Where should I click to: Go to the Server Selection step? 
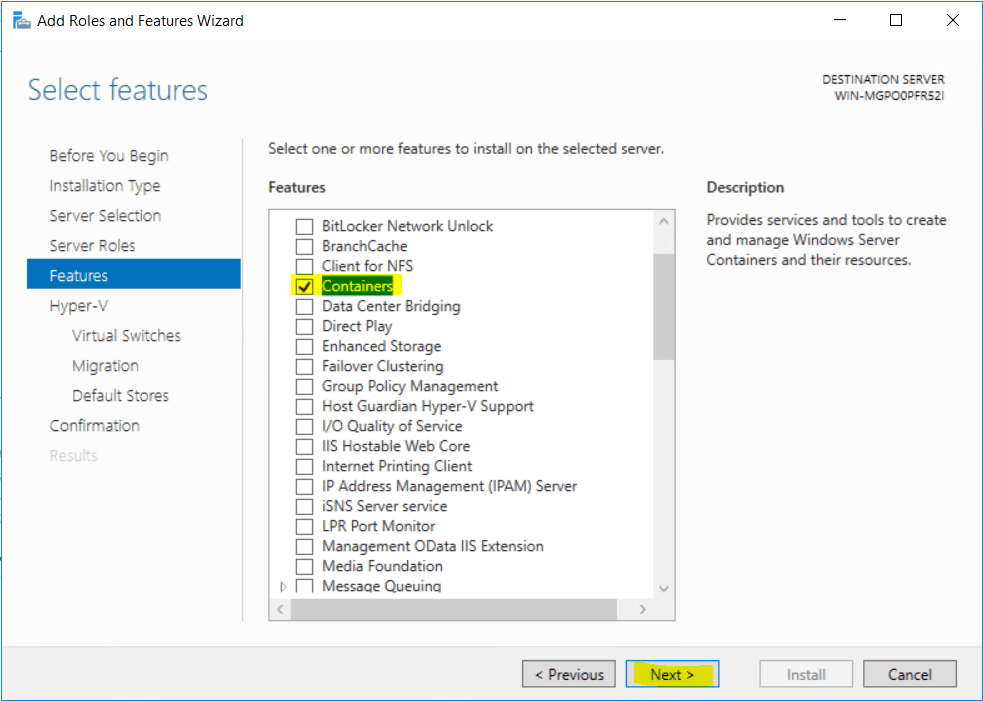point(105,215)
